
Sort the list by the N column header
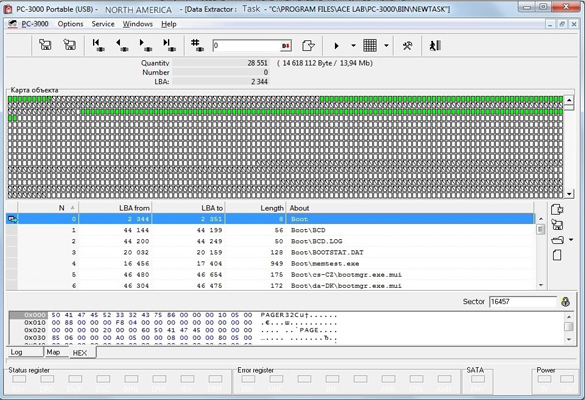point(48,208)
